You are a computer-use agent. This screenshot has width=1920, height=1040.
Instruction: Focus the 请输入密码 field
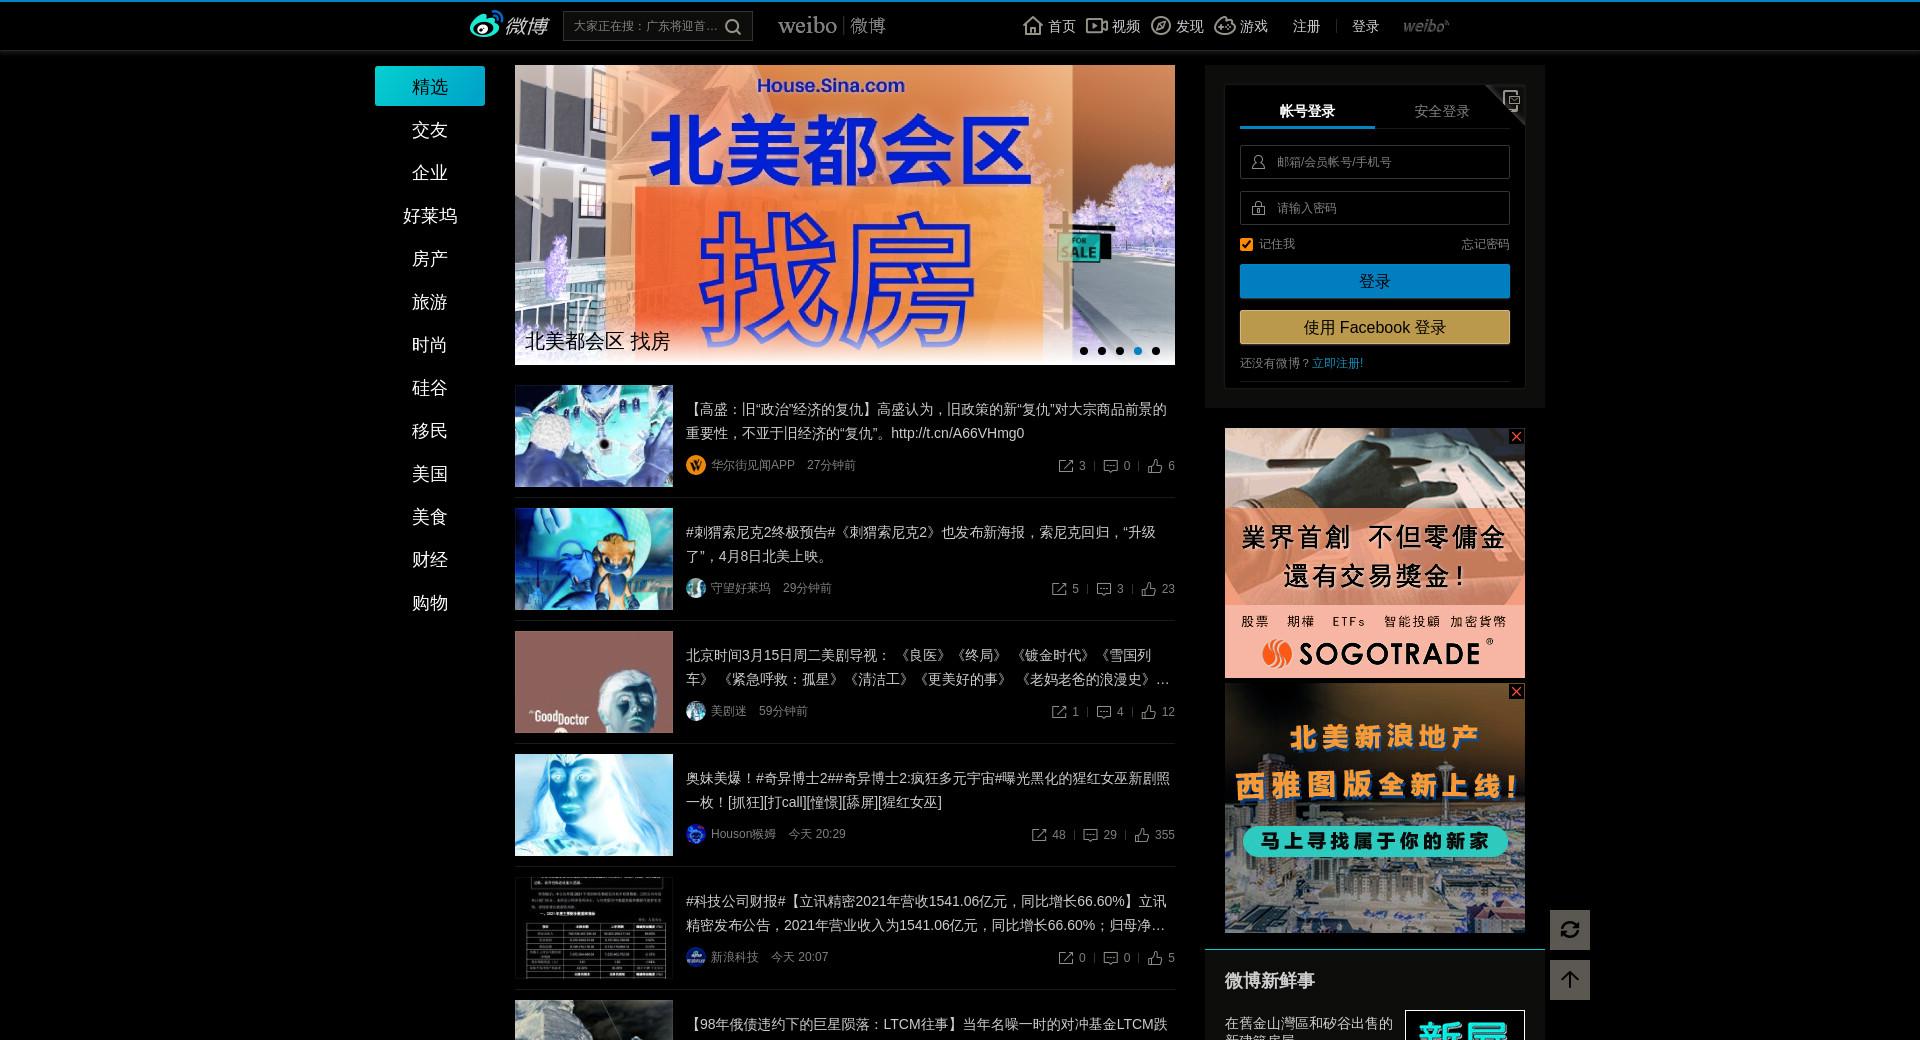point(1375,208)
